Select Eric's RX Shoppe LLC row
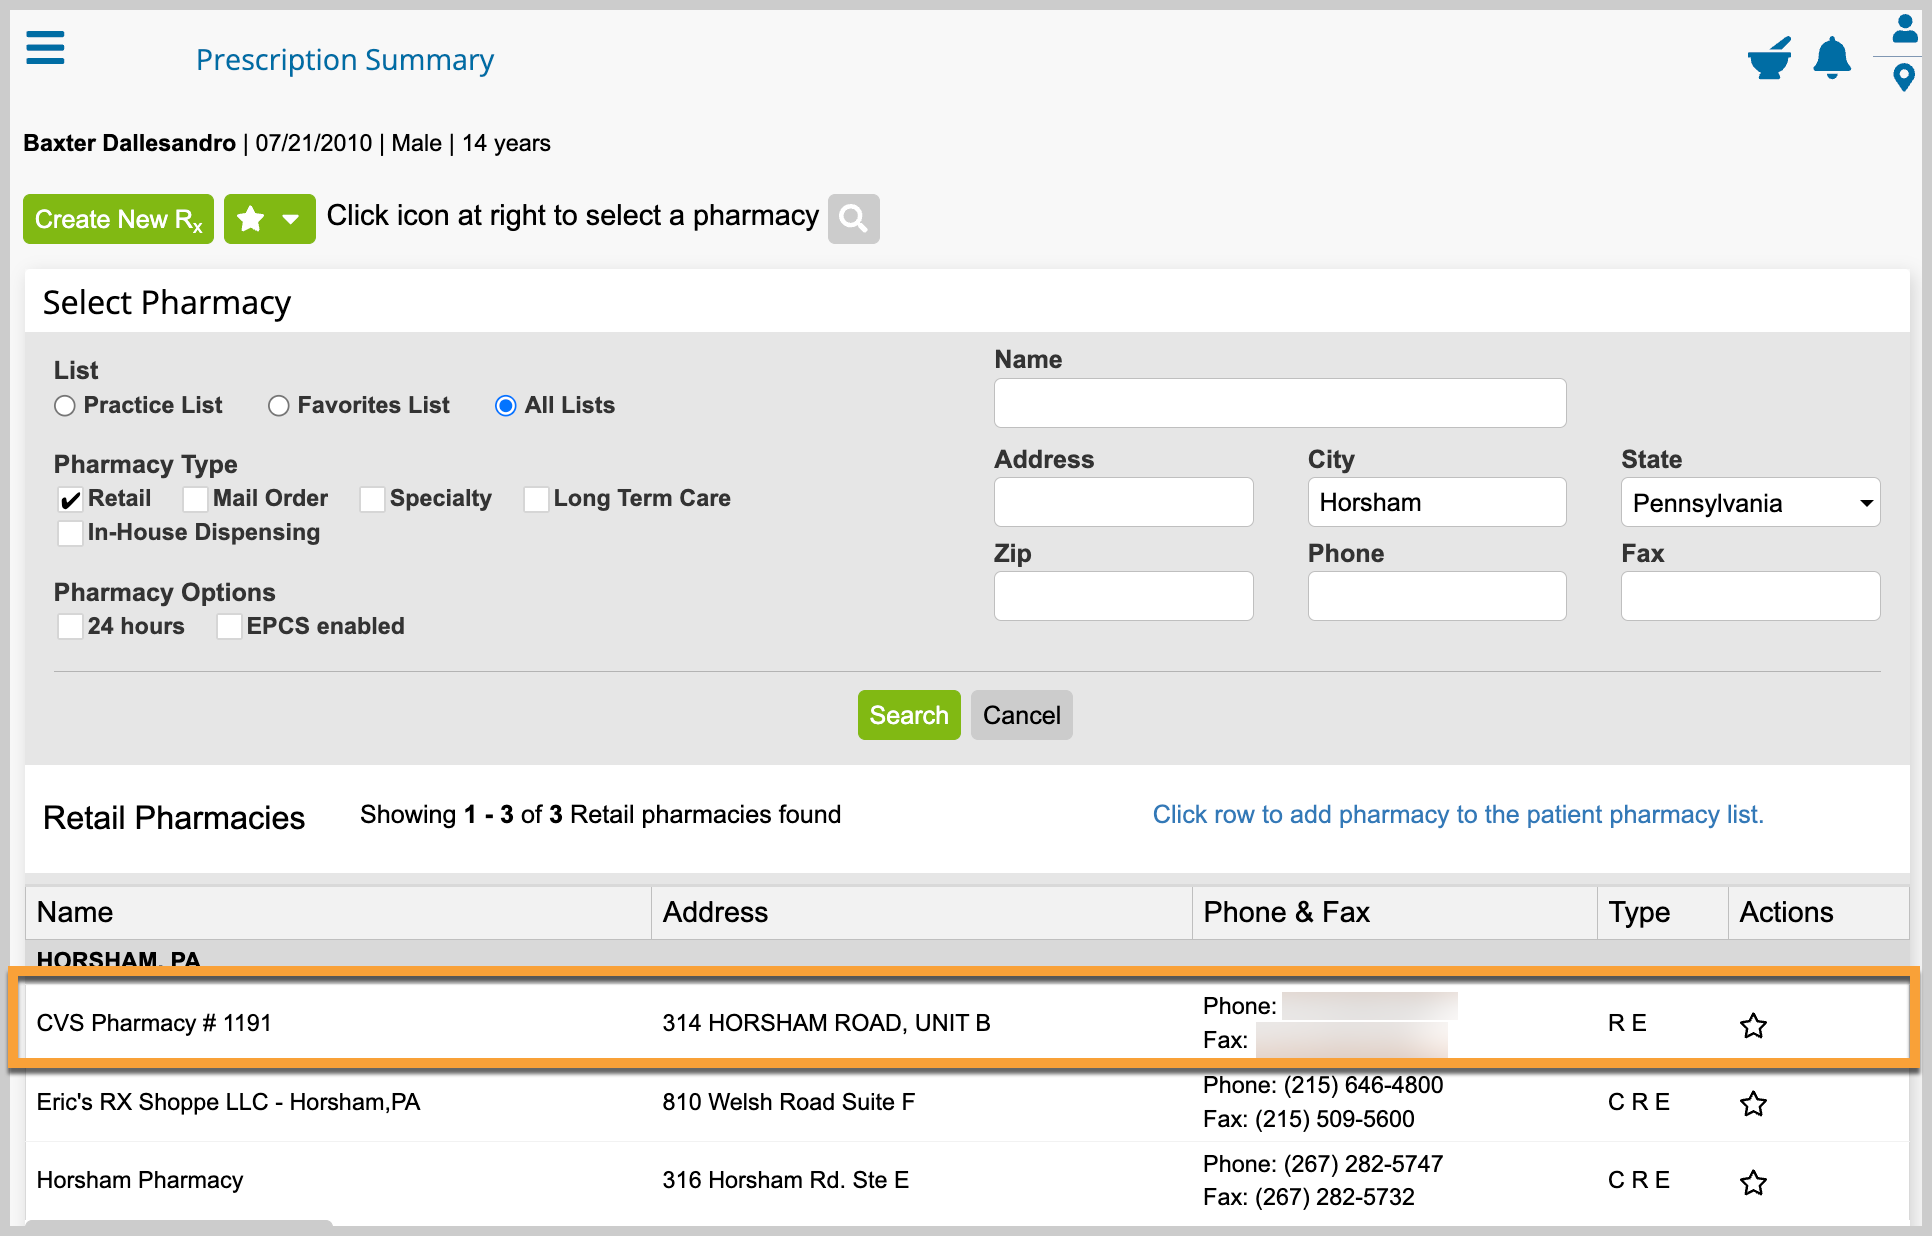Screen dimensions: 1932x1236 tap(967, 1102)
